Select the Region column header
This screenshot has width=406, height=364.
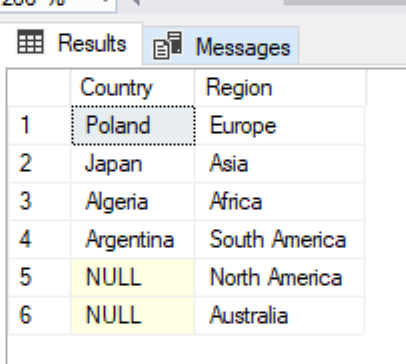(280, 88)
